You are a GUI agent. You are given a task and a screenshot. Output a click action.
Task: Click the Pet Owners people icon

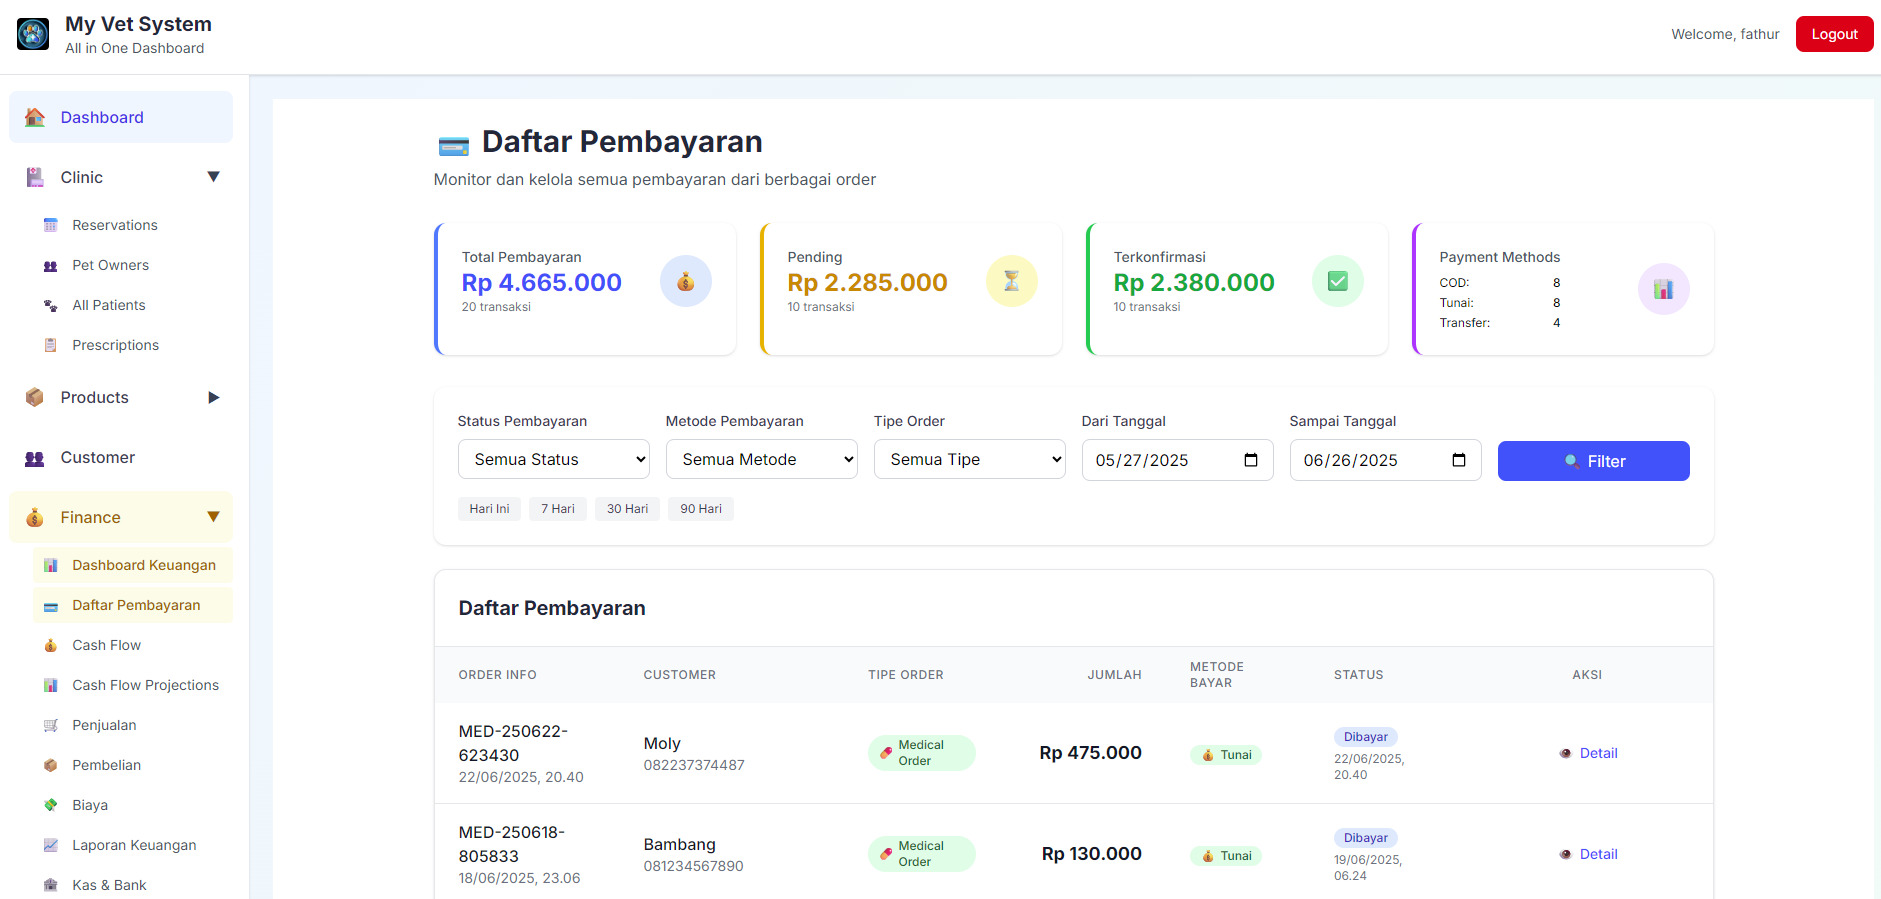coord(51,265)
